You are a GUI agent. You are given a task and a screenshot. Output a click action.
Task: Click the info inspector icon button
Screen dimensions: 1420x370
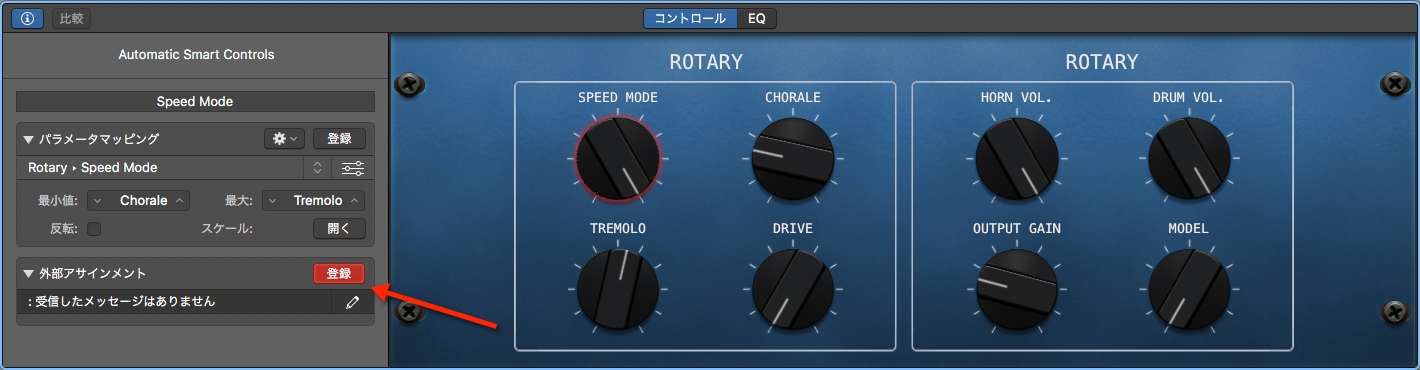(x=27, y=18)
